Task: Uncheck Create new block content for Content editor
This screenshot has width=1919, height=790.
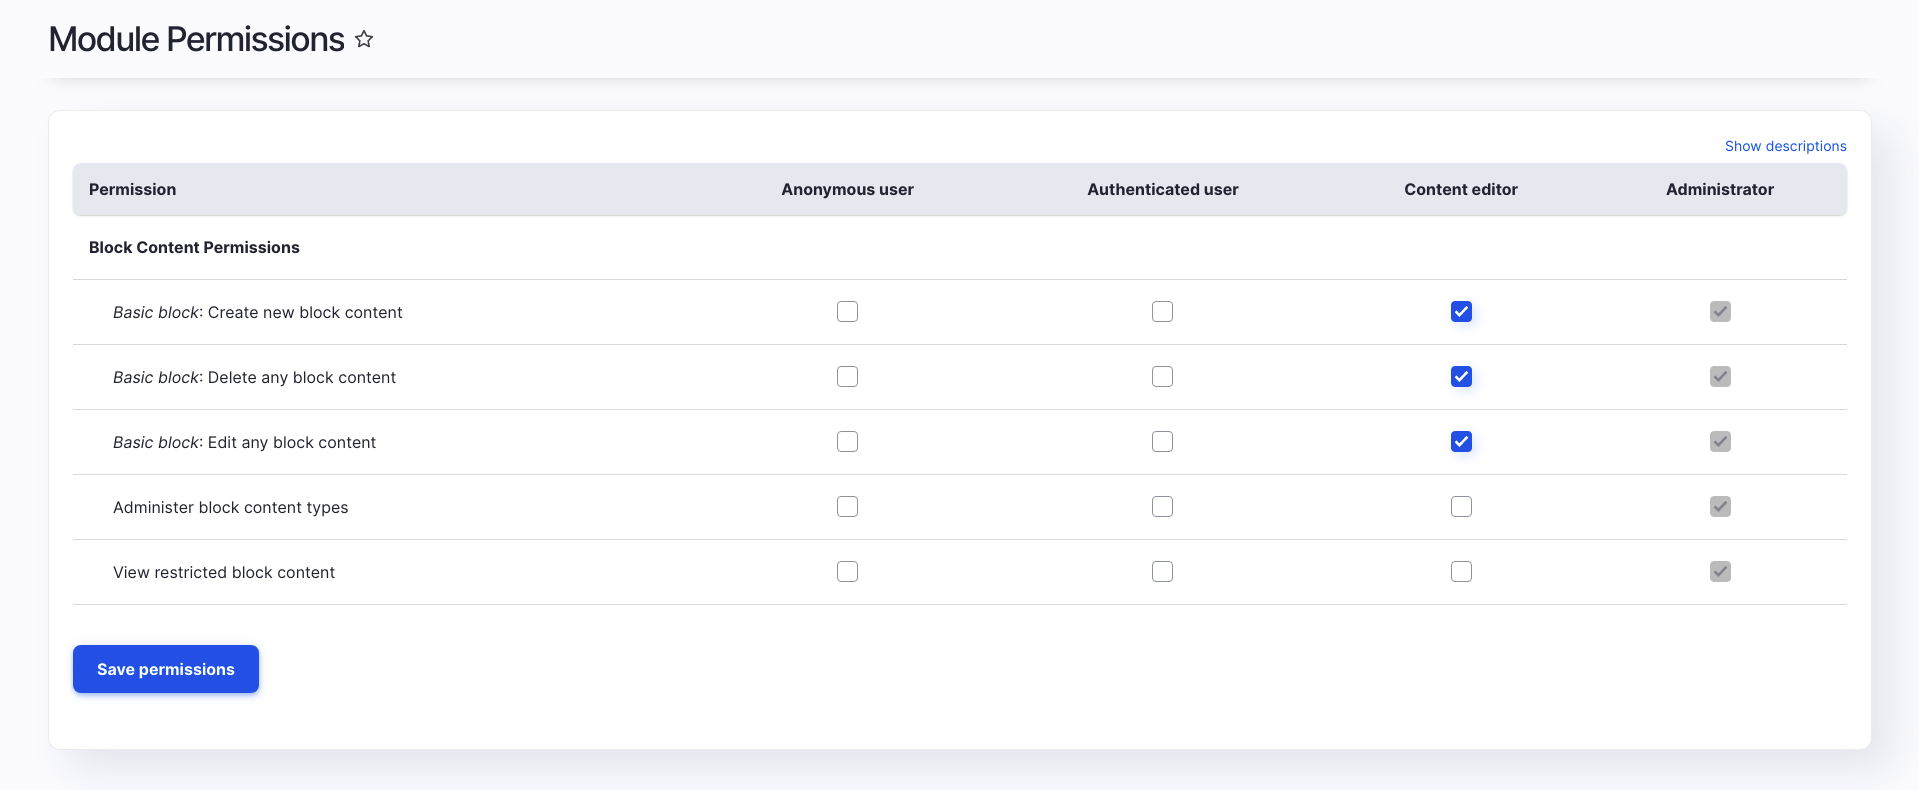Action: click(x=1461, y=312)
